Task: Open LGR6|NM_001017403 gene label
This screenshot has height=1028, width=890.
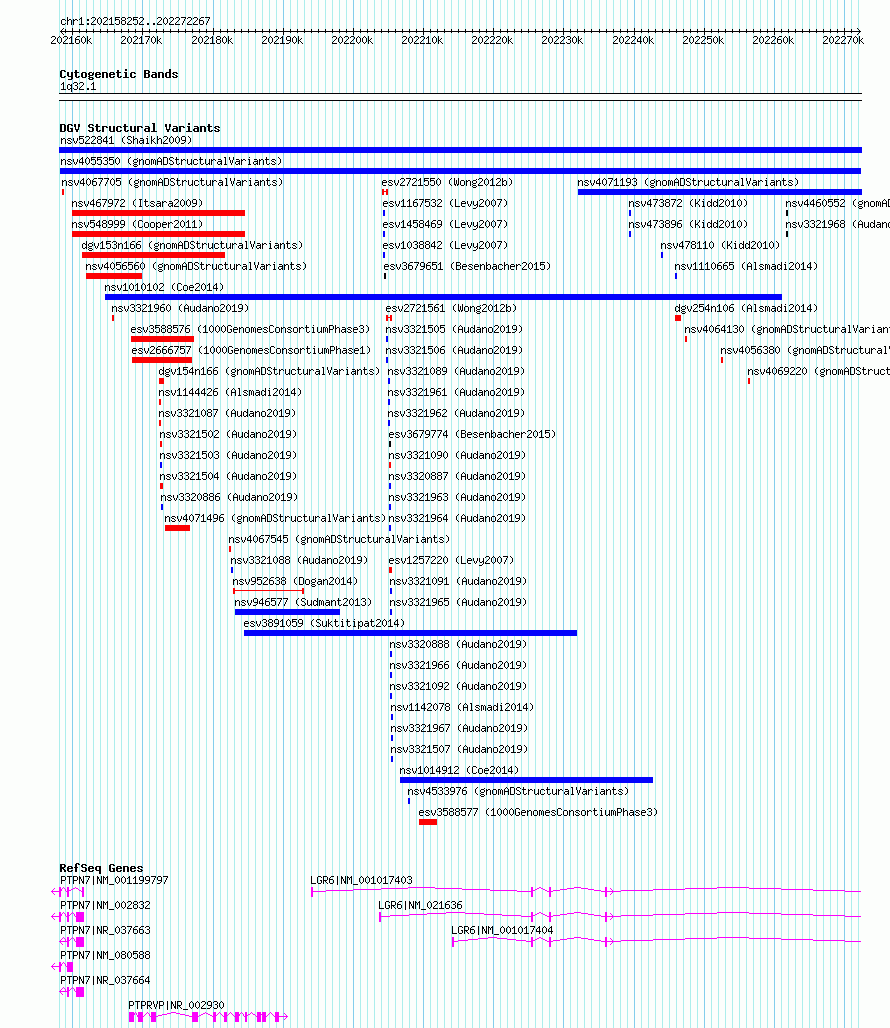Action: point(361,880)
